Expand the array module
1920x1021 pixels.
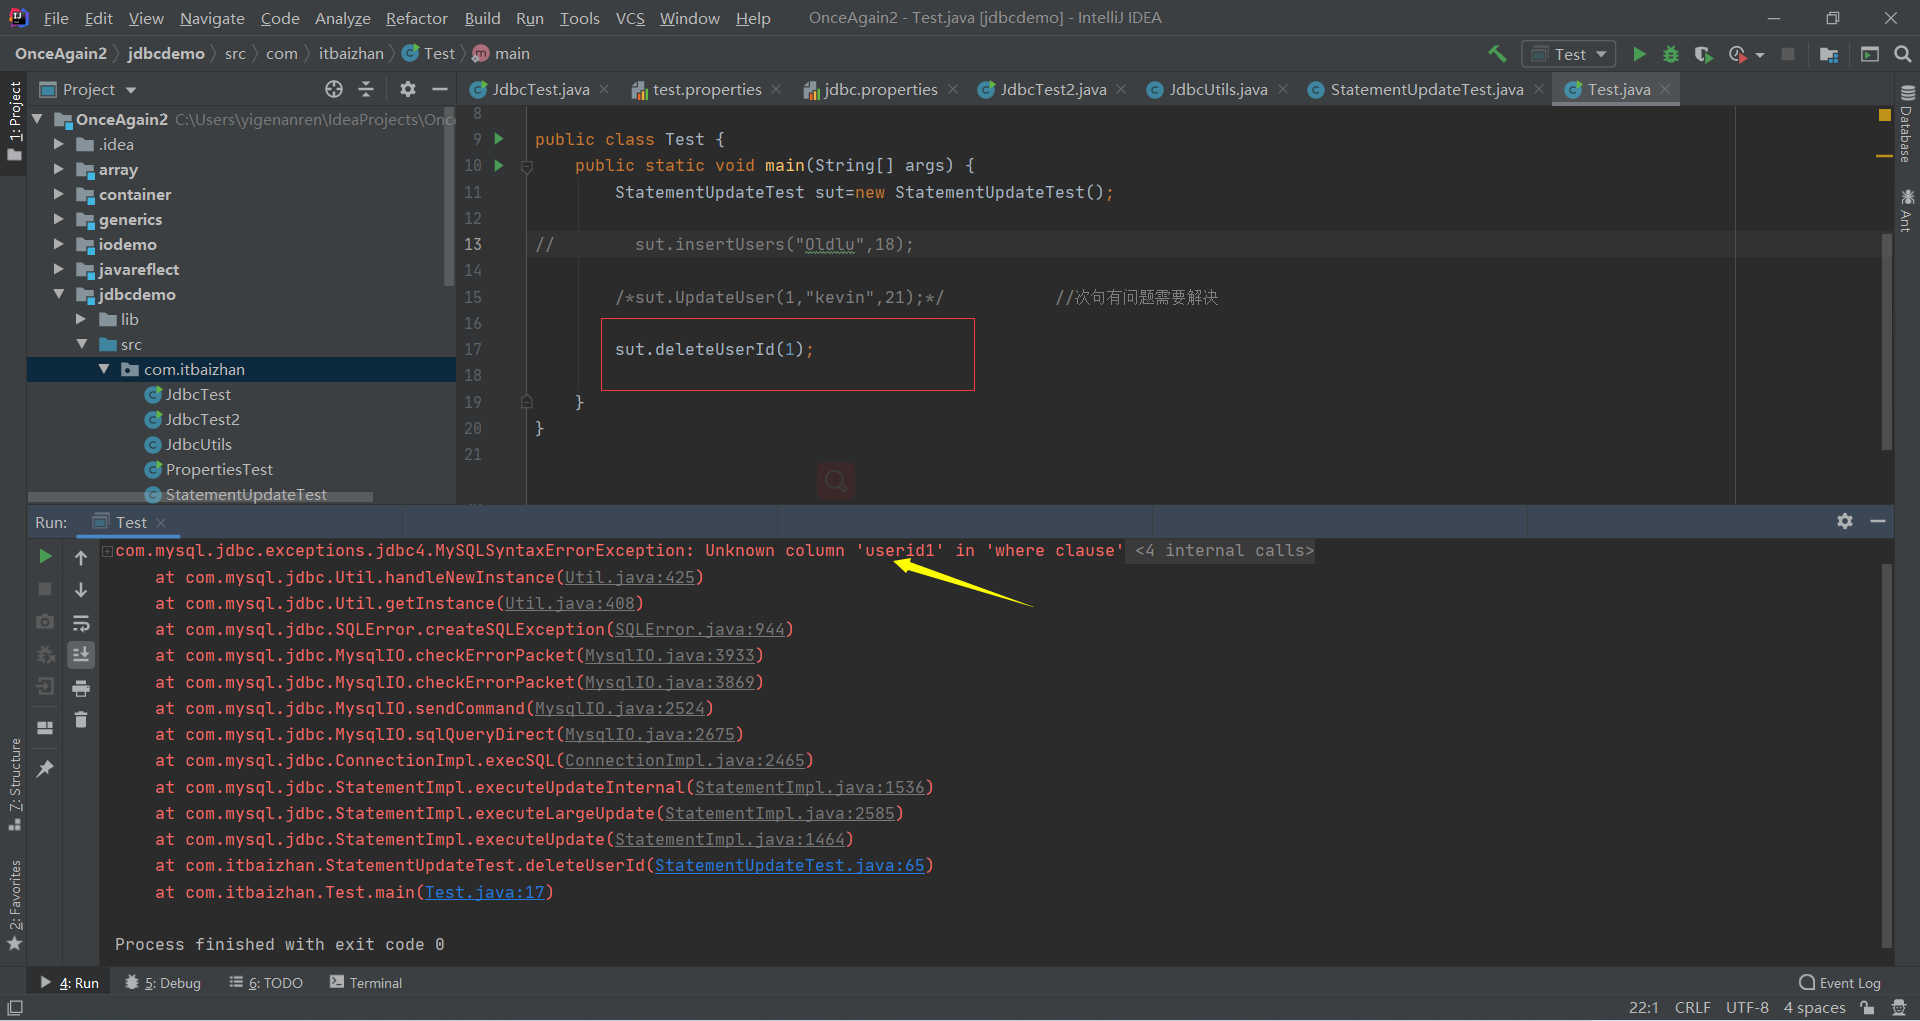coord(59,169)
